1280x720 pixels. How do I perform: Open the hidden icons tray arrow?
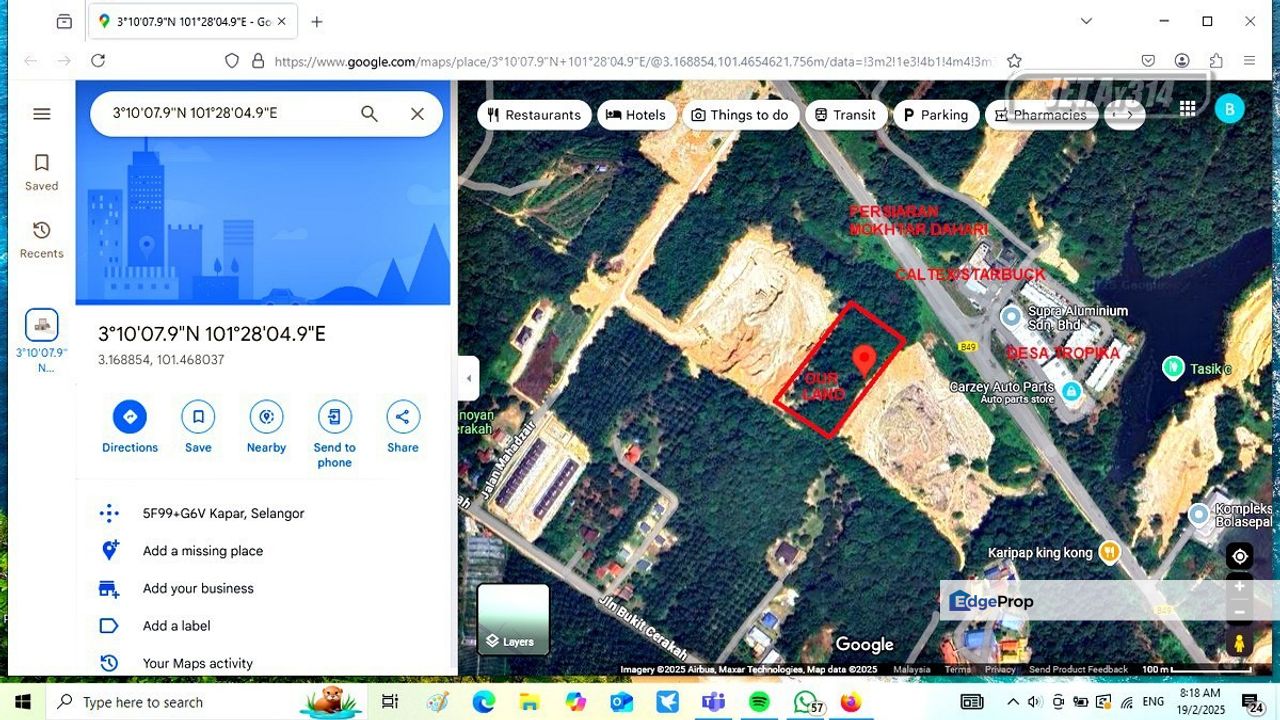point(1013,701)
